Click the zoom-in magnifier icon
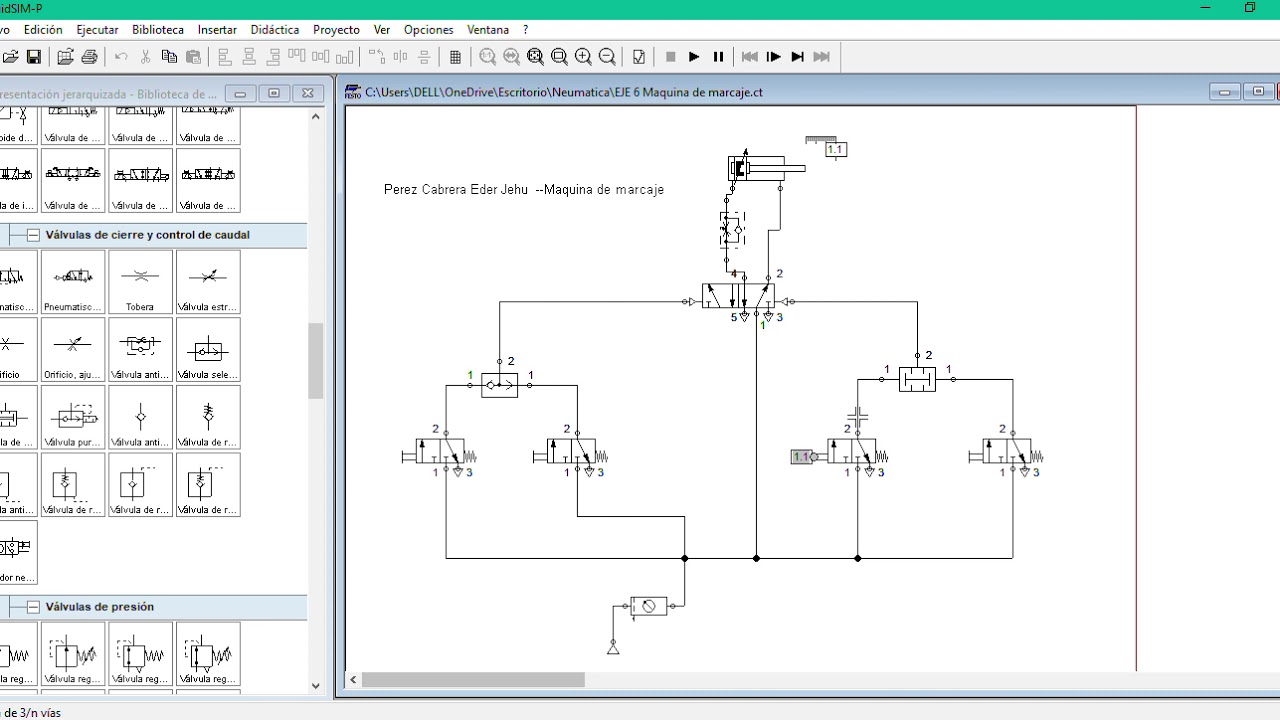This screenshot has width=1280, height=720. (583, 57)
